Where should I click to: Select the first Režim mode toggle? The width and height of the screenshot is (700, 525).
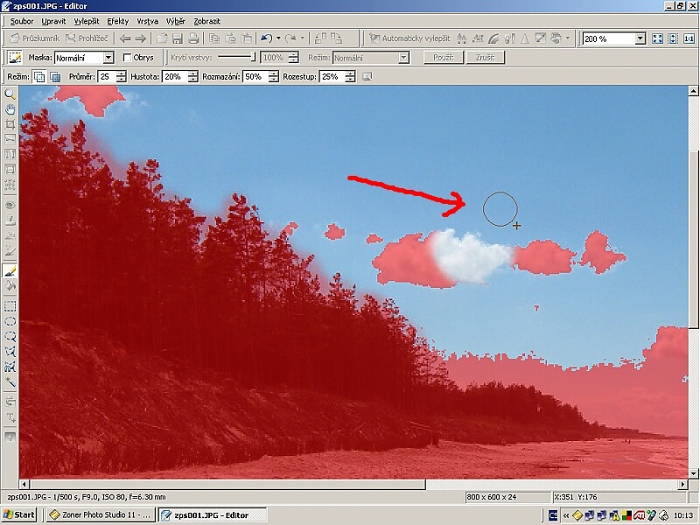40,76
